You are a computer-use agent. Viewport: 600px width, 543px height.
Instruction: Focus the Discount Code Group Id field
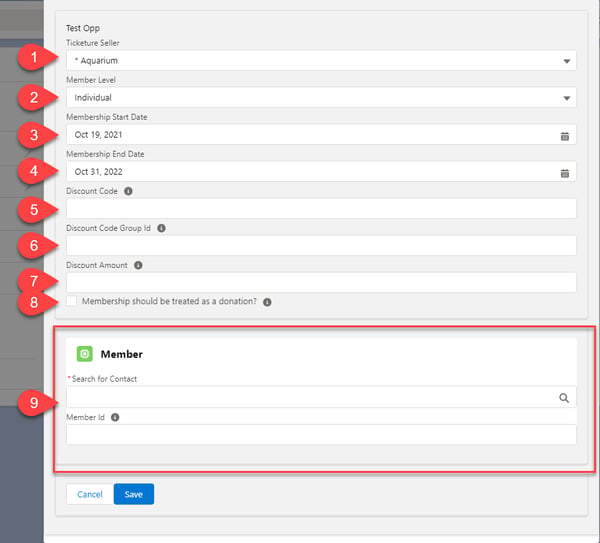coord(321,246)
